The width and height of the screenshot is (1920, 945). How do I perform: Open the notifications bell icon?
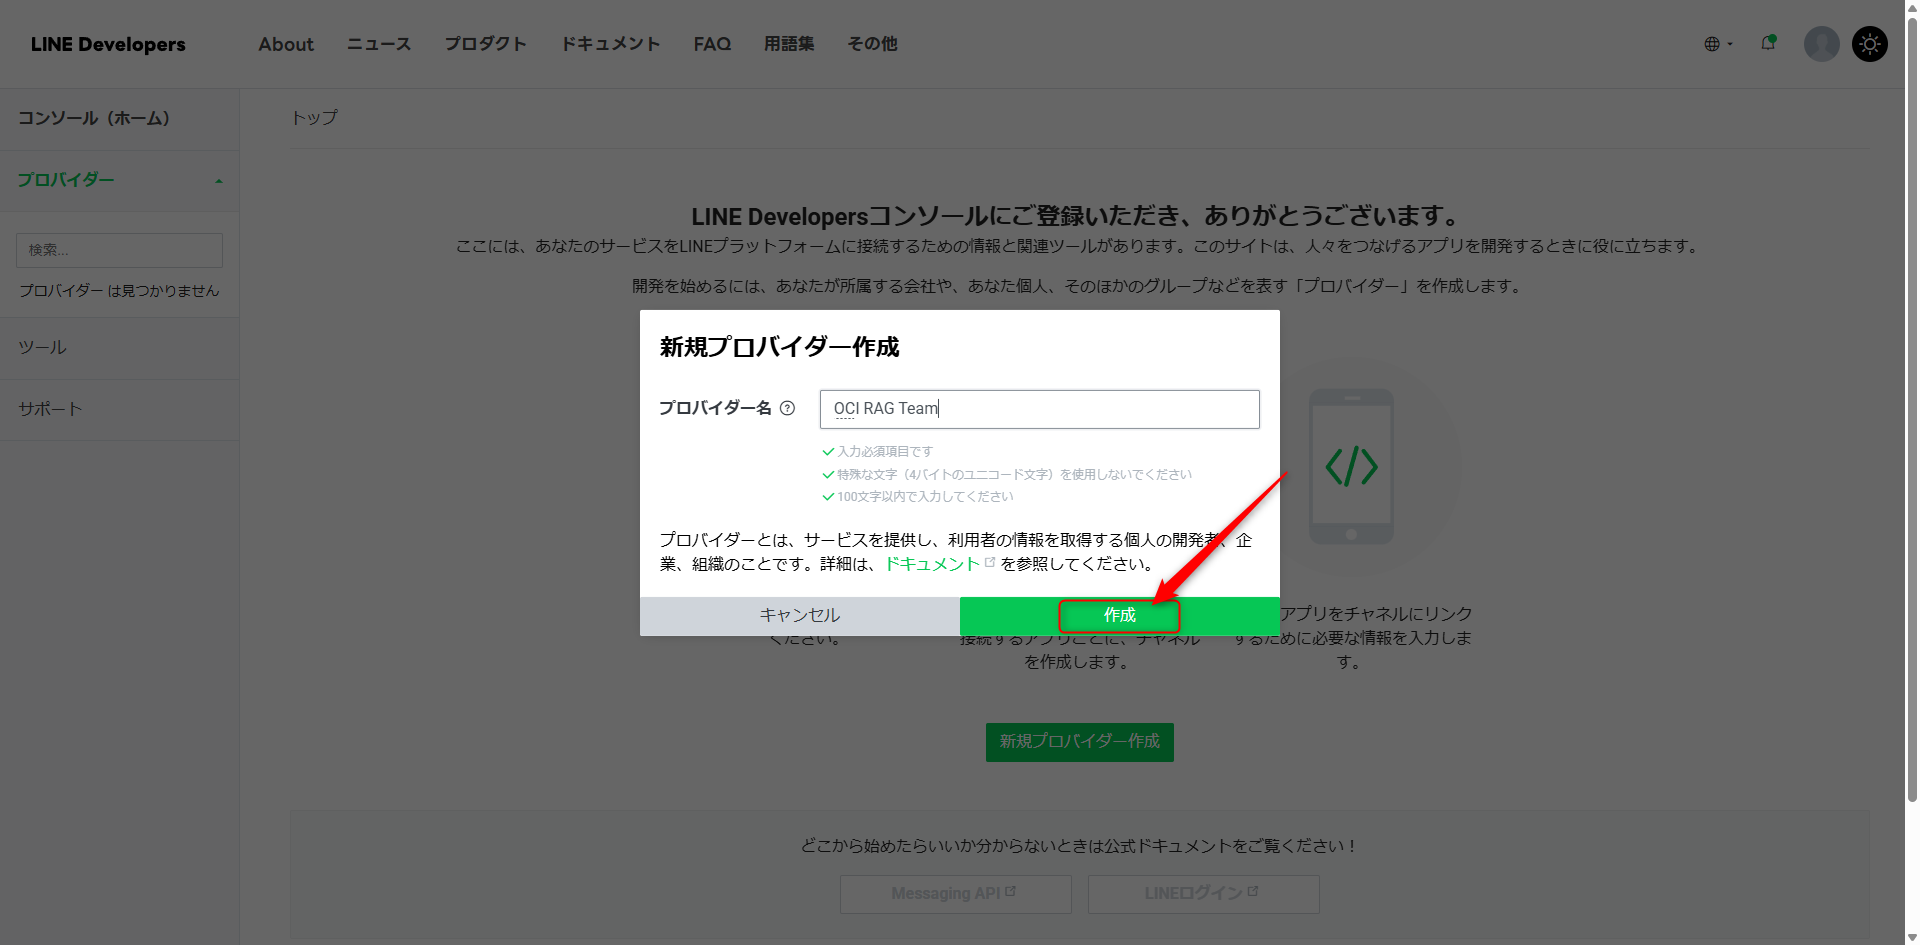pyautogui.click(x=1768, y=43)
